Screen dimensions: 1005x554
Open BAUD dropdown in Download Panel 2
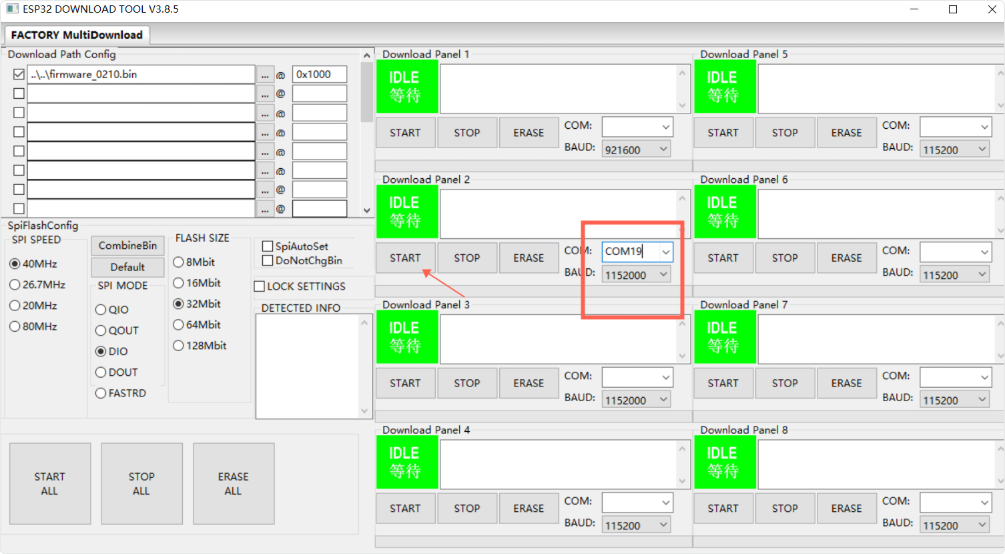coord(636,275)
